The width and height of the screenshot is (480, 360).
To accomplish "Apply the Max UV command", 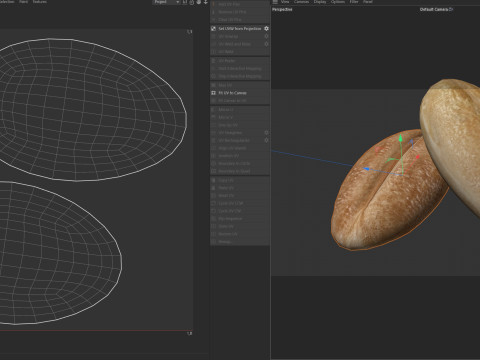I will (x=225, y=85).
